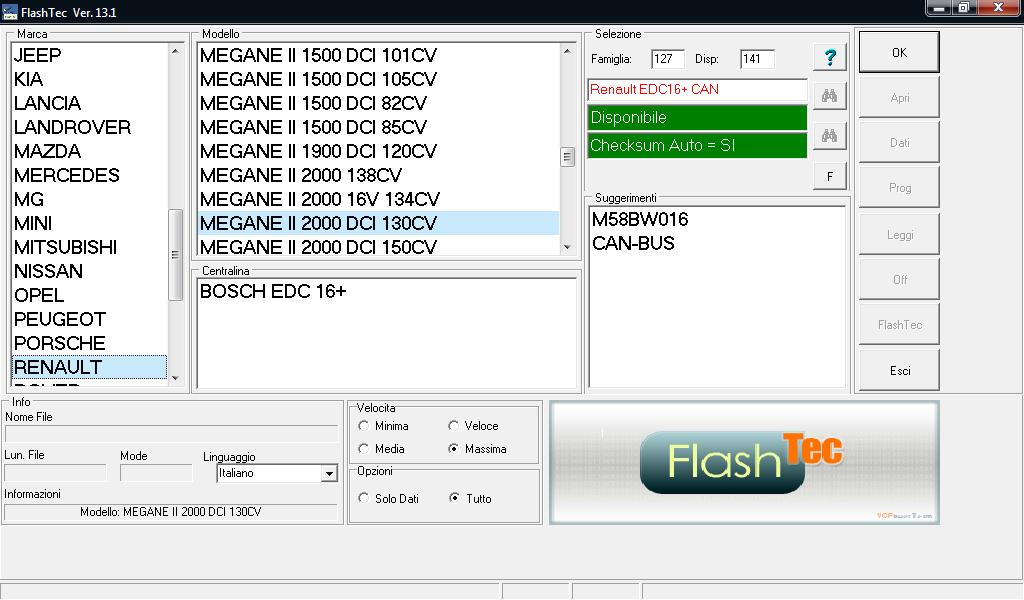Click the Modello list scrollbar thumb
Image resolution: width=1024 pixels, height=600 pixels.
[567, 157]
